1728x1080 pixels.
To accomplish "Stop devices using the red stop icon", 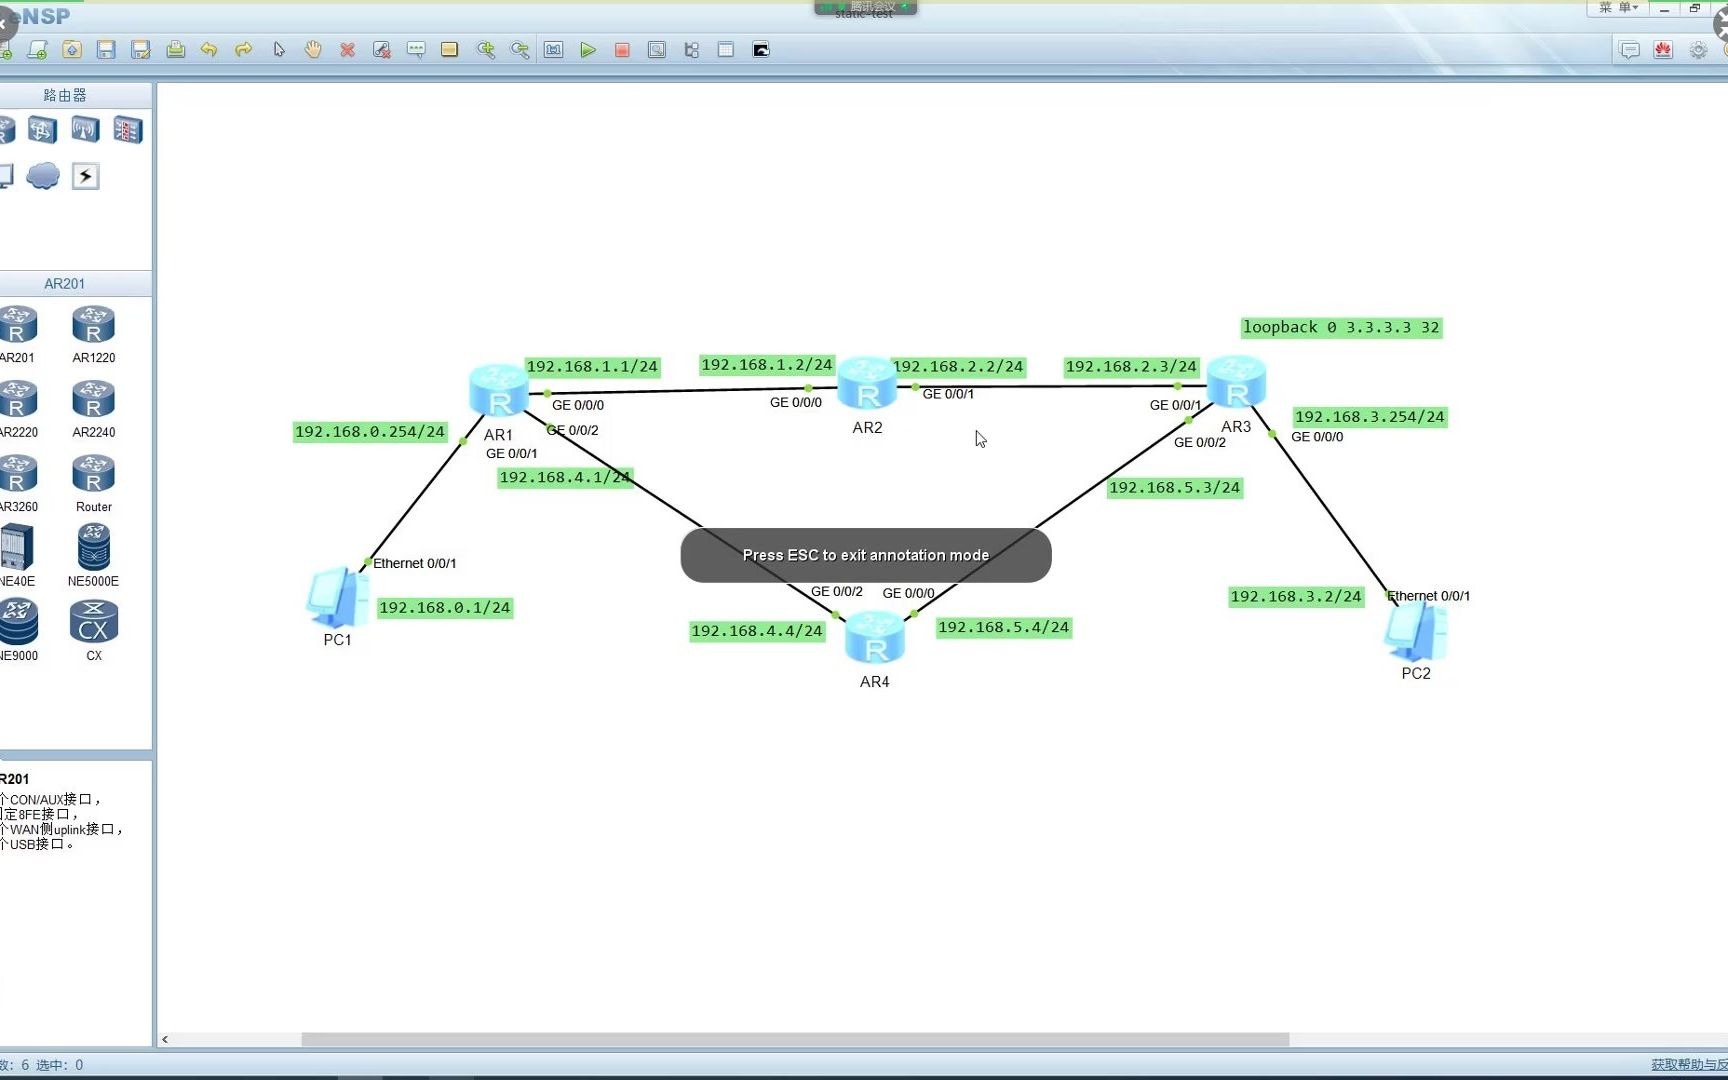I will tap(622, 49).
